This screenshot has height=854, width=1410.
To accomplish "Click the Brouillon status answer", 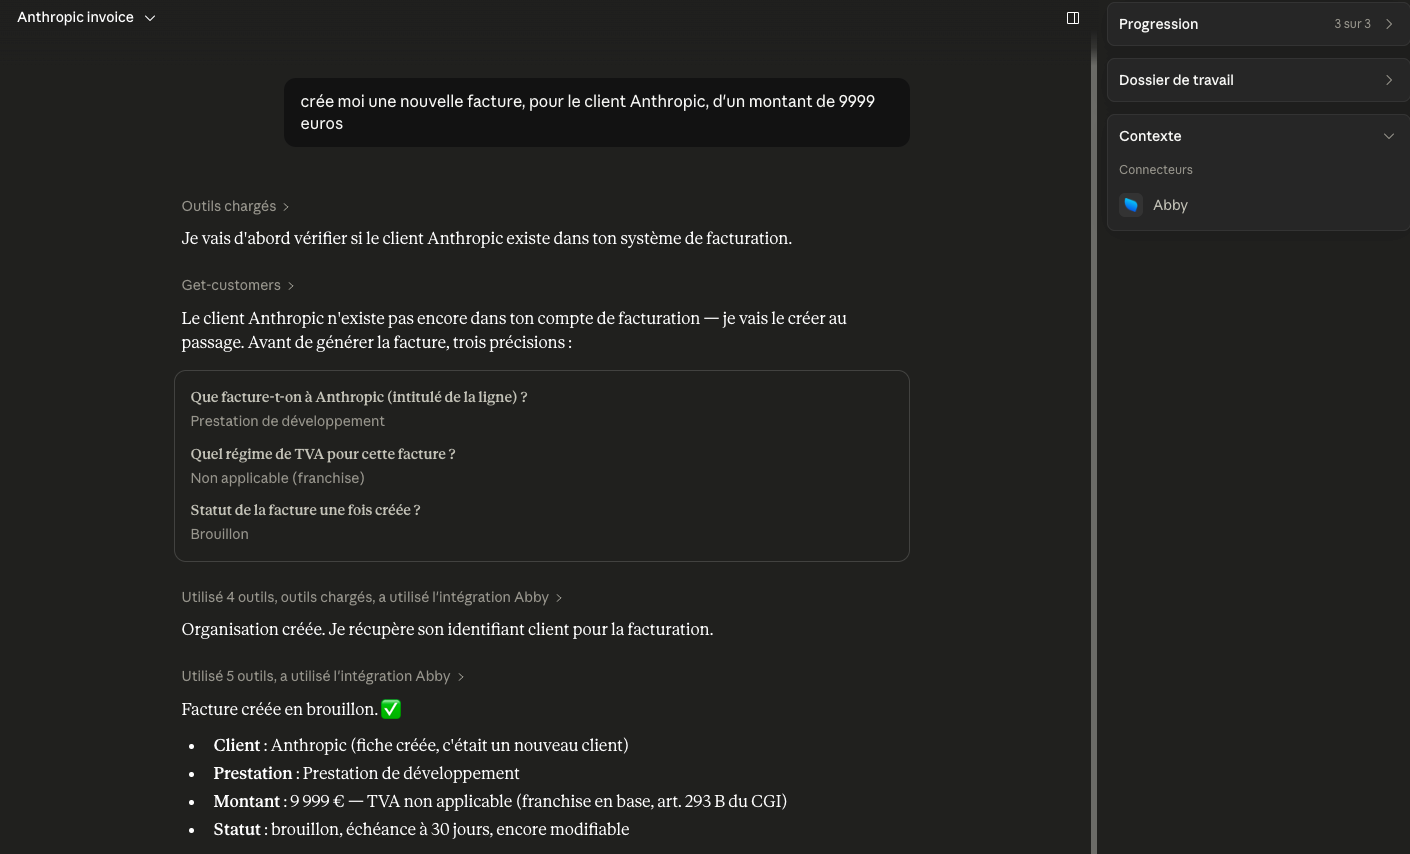I will (x=219, y=534).
